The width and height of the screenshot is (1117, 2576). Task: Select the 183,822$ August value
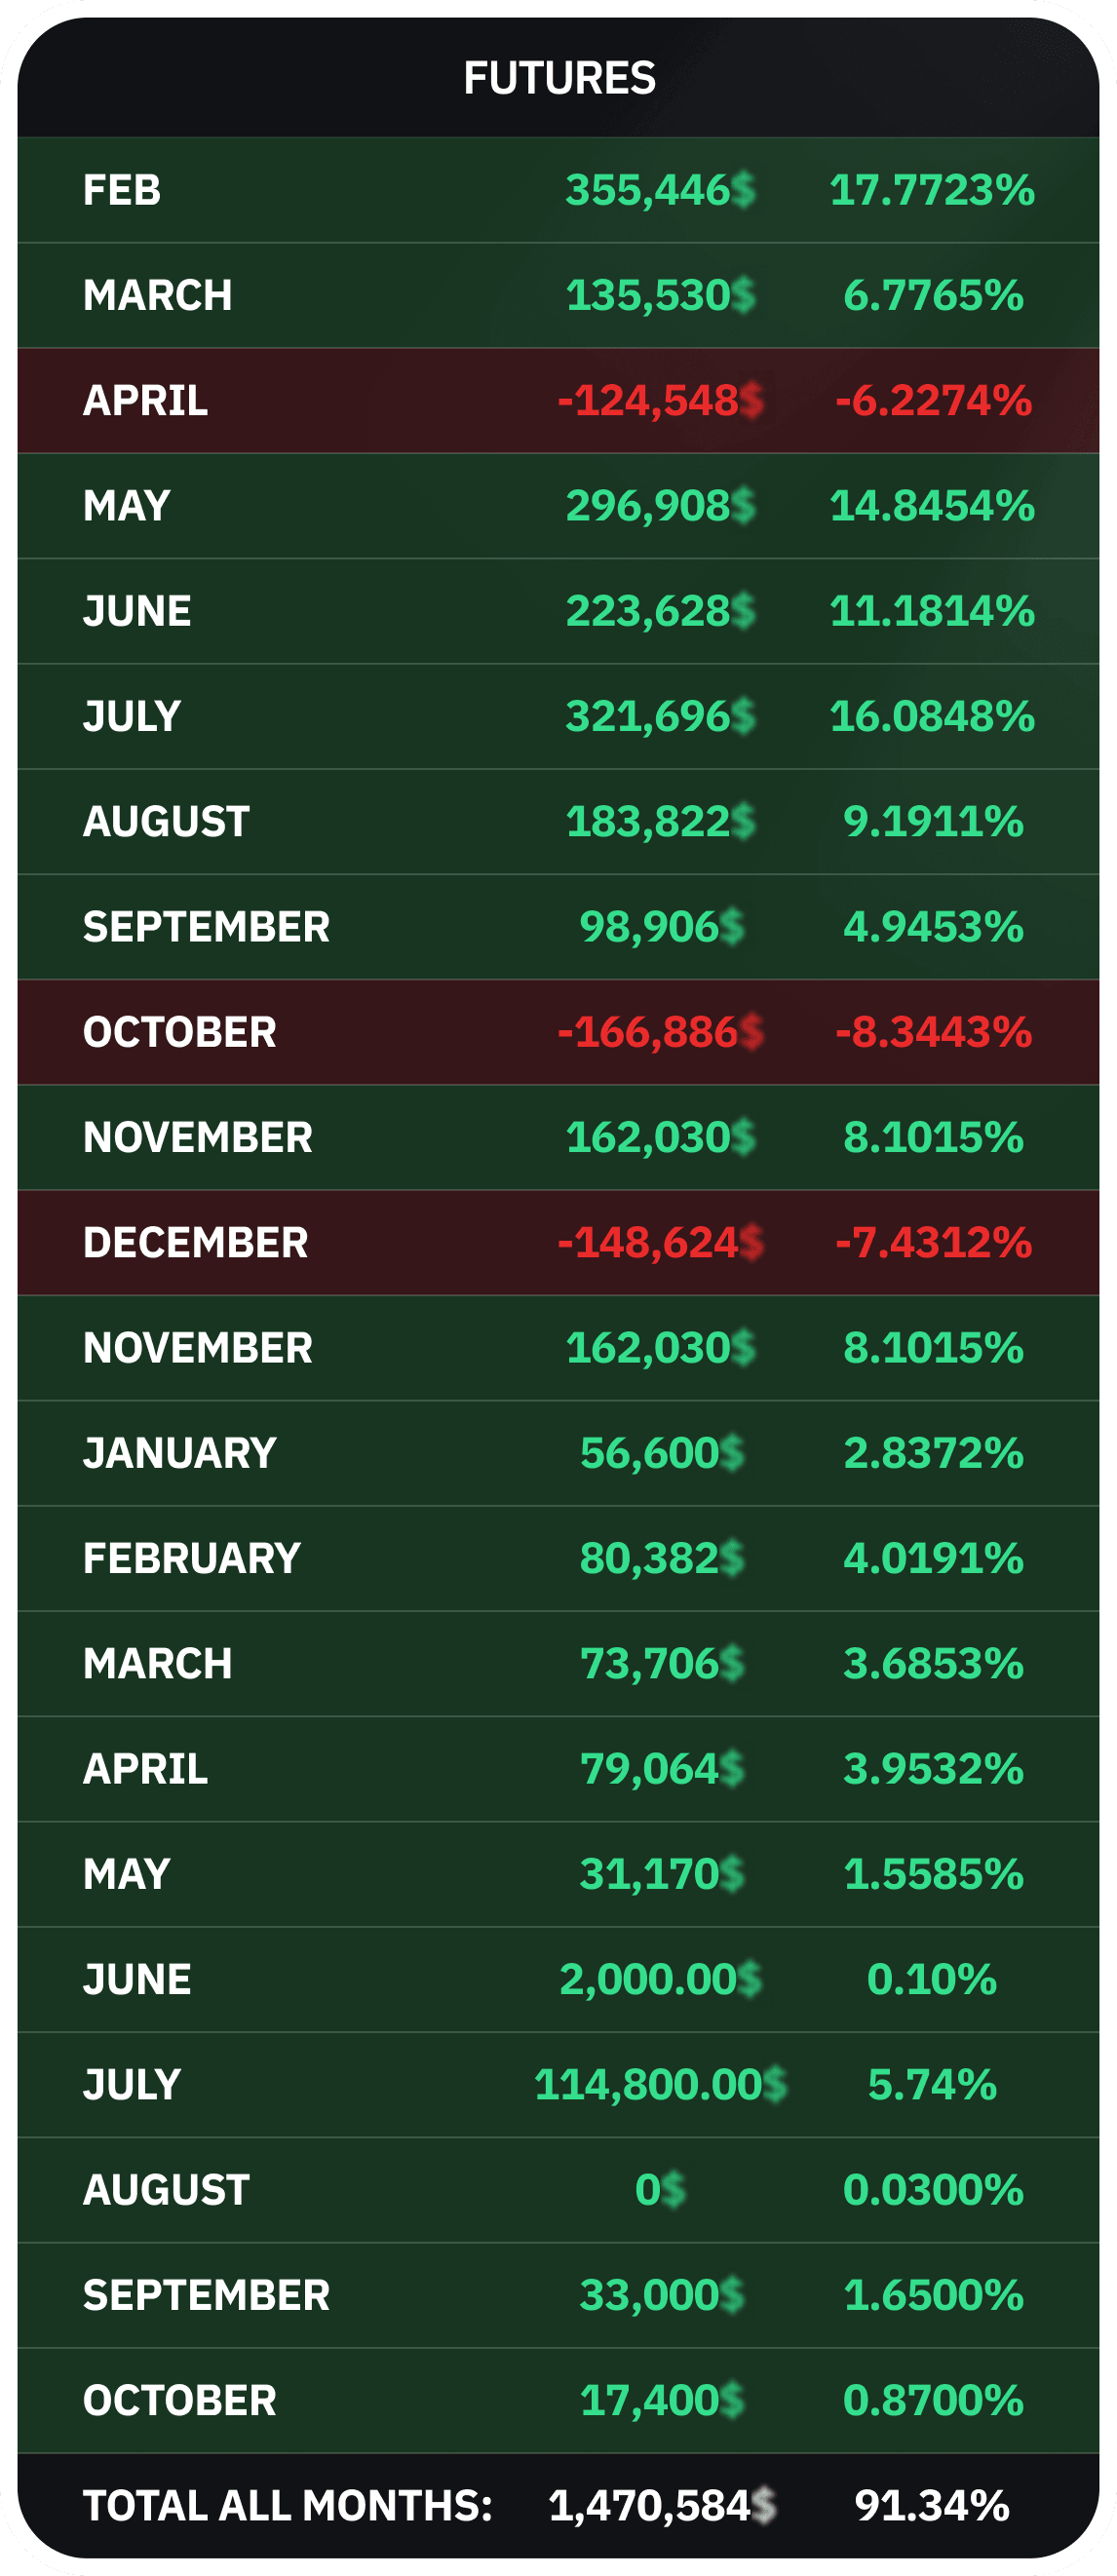point(660,822)
